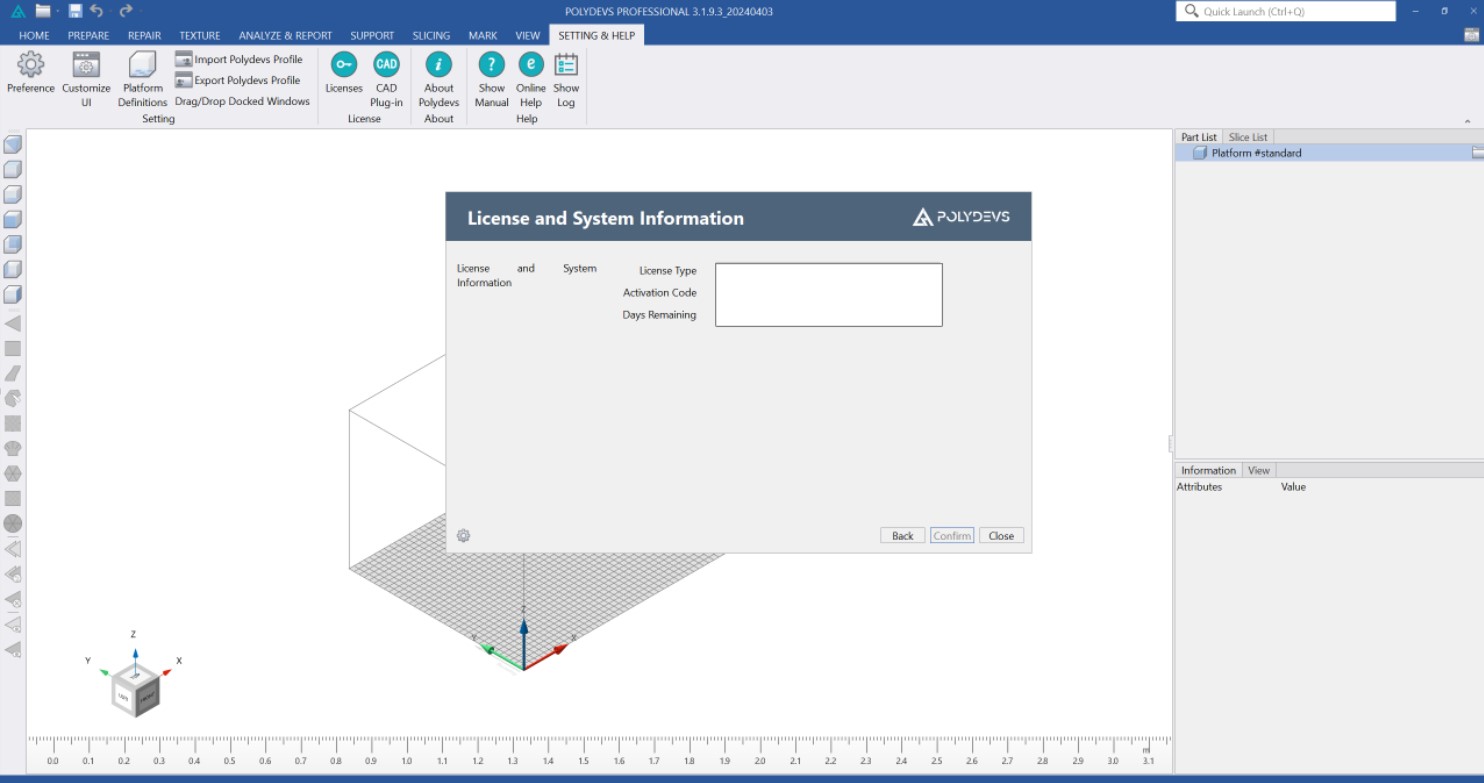Click the icon at far right of ribbon tab bar

1471,35
